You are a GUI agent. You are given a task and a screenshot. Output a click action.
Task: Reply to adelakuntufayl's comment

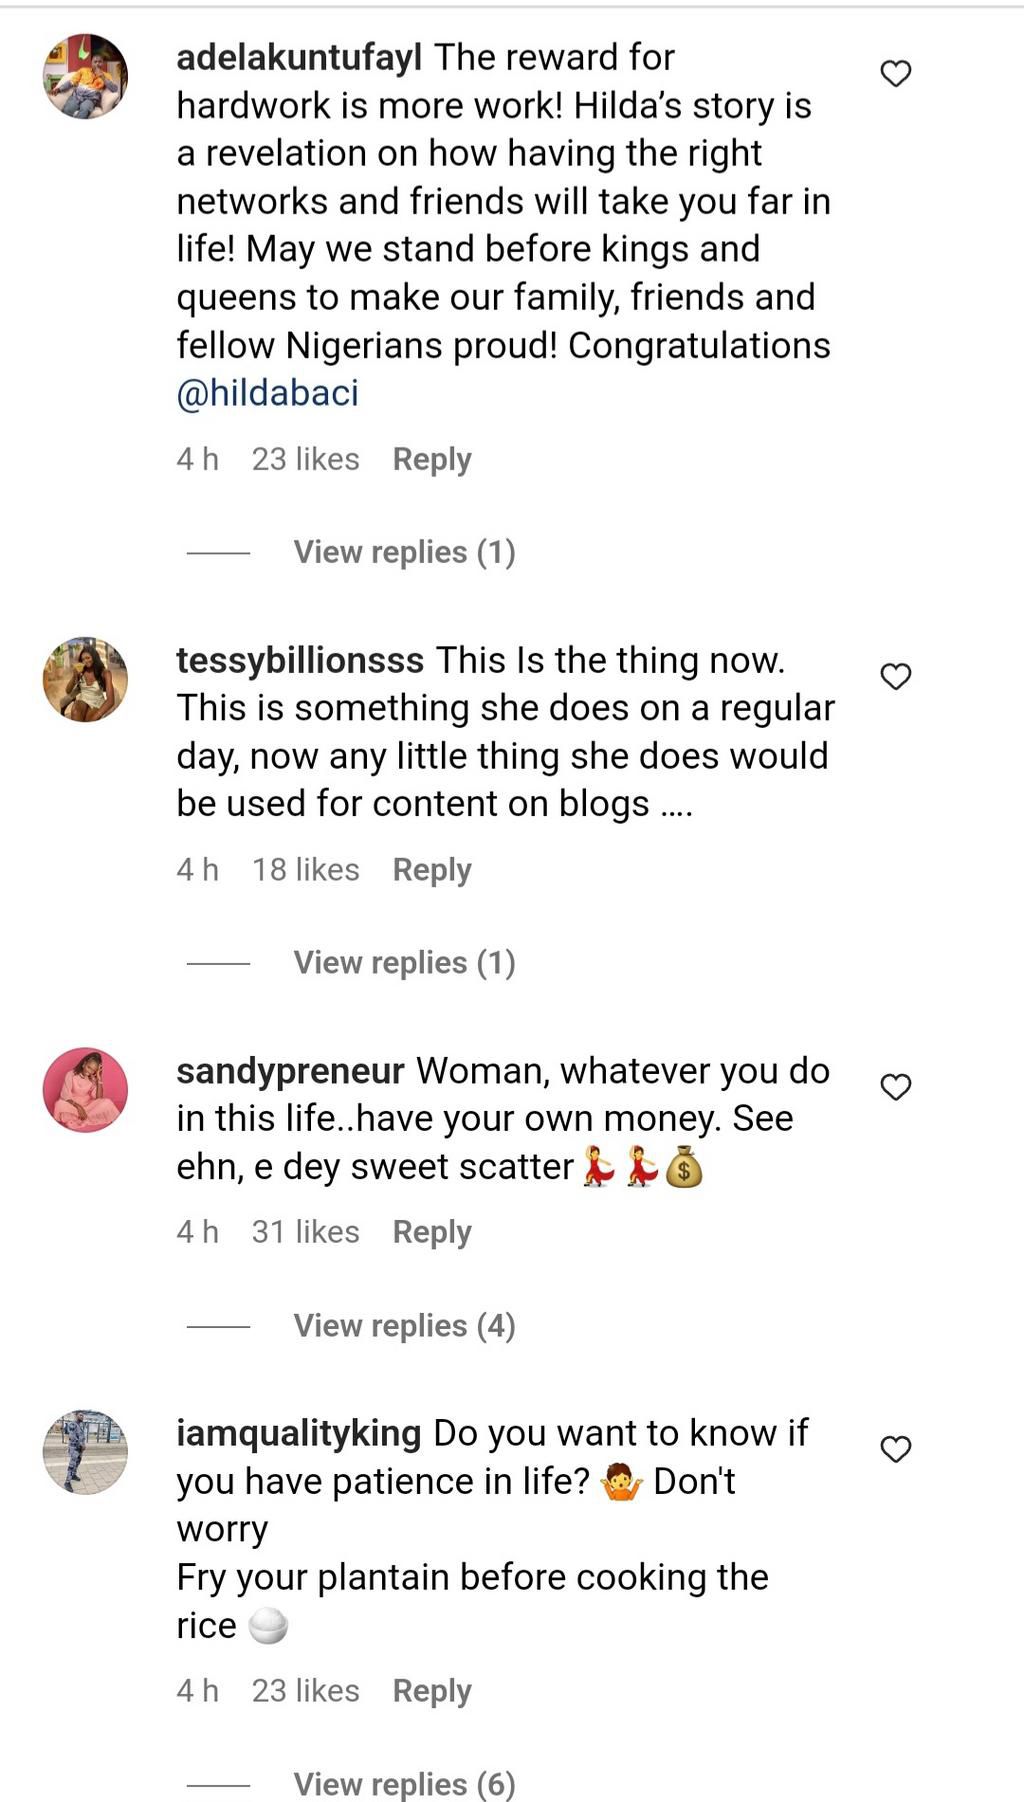(432, 459)
